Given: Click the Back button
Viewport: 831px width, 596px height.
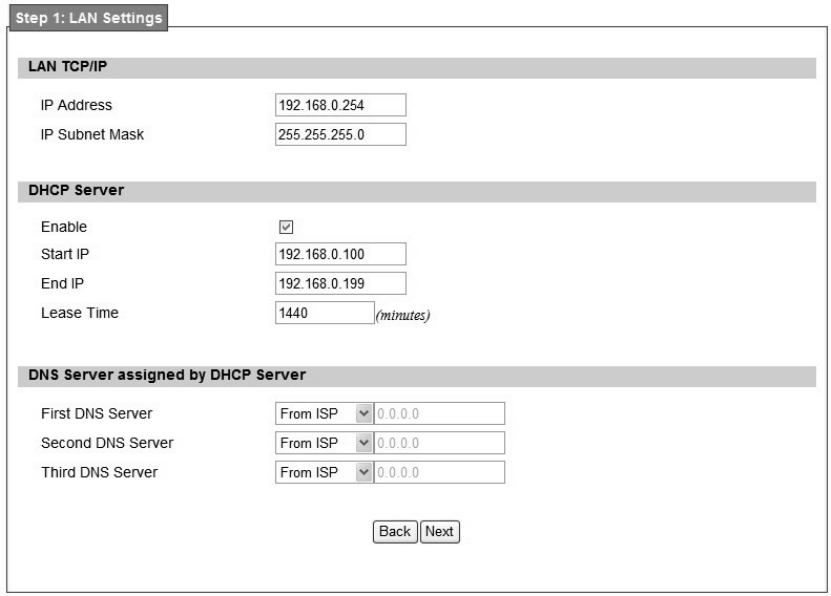Looking at the screenshot, I should point(395,531).
